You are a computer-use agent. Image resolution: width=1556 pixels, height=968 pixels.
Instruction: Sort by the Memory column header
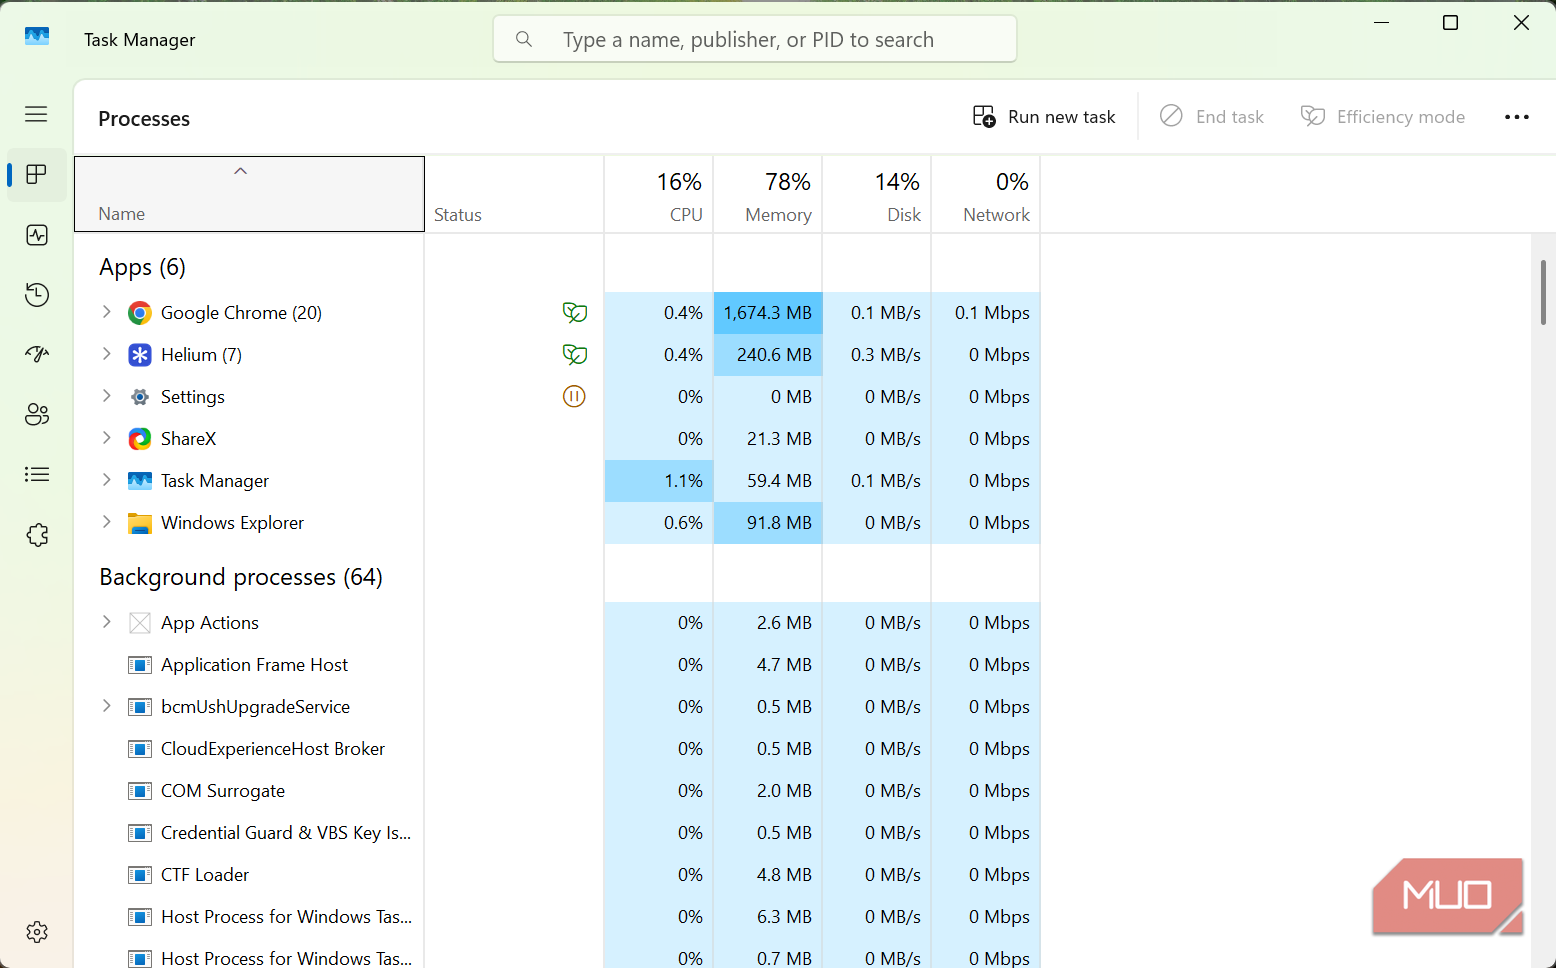(x=768, y=194)
